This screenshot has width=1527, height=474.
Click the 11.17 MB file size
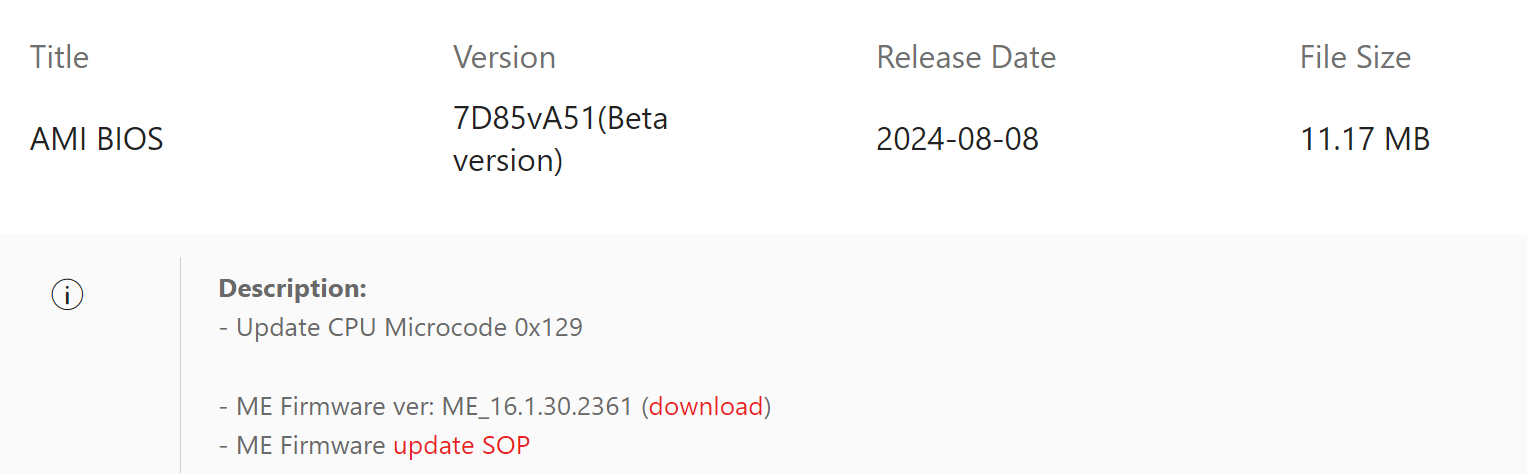(x=1364, y=139)
